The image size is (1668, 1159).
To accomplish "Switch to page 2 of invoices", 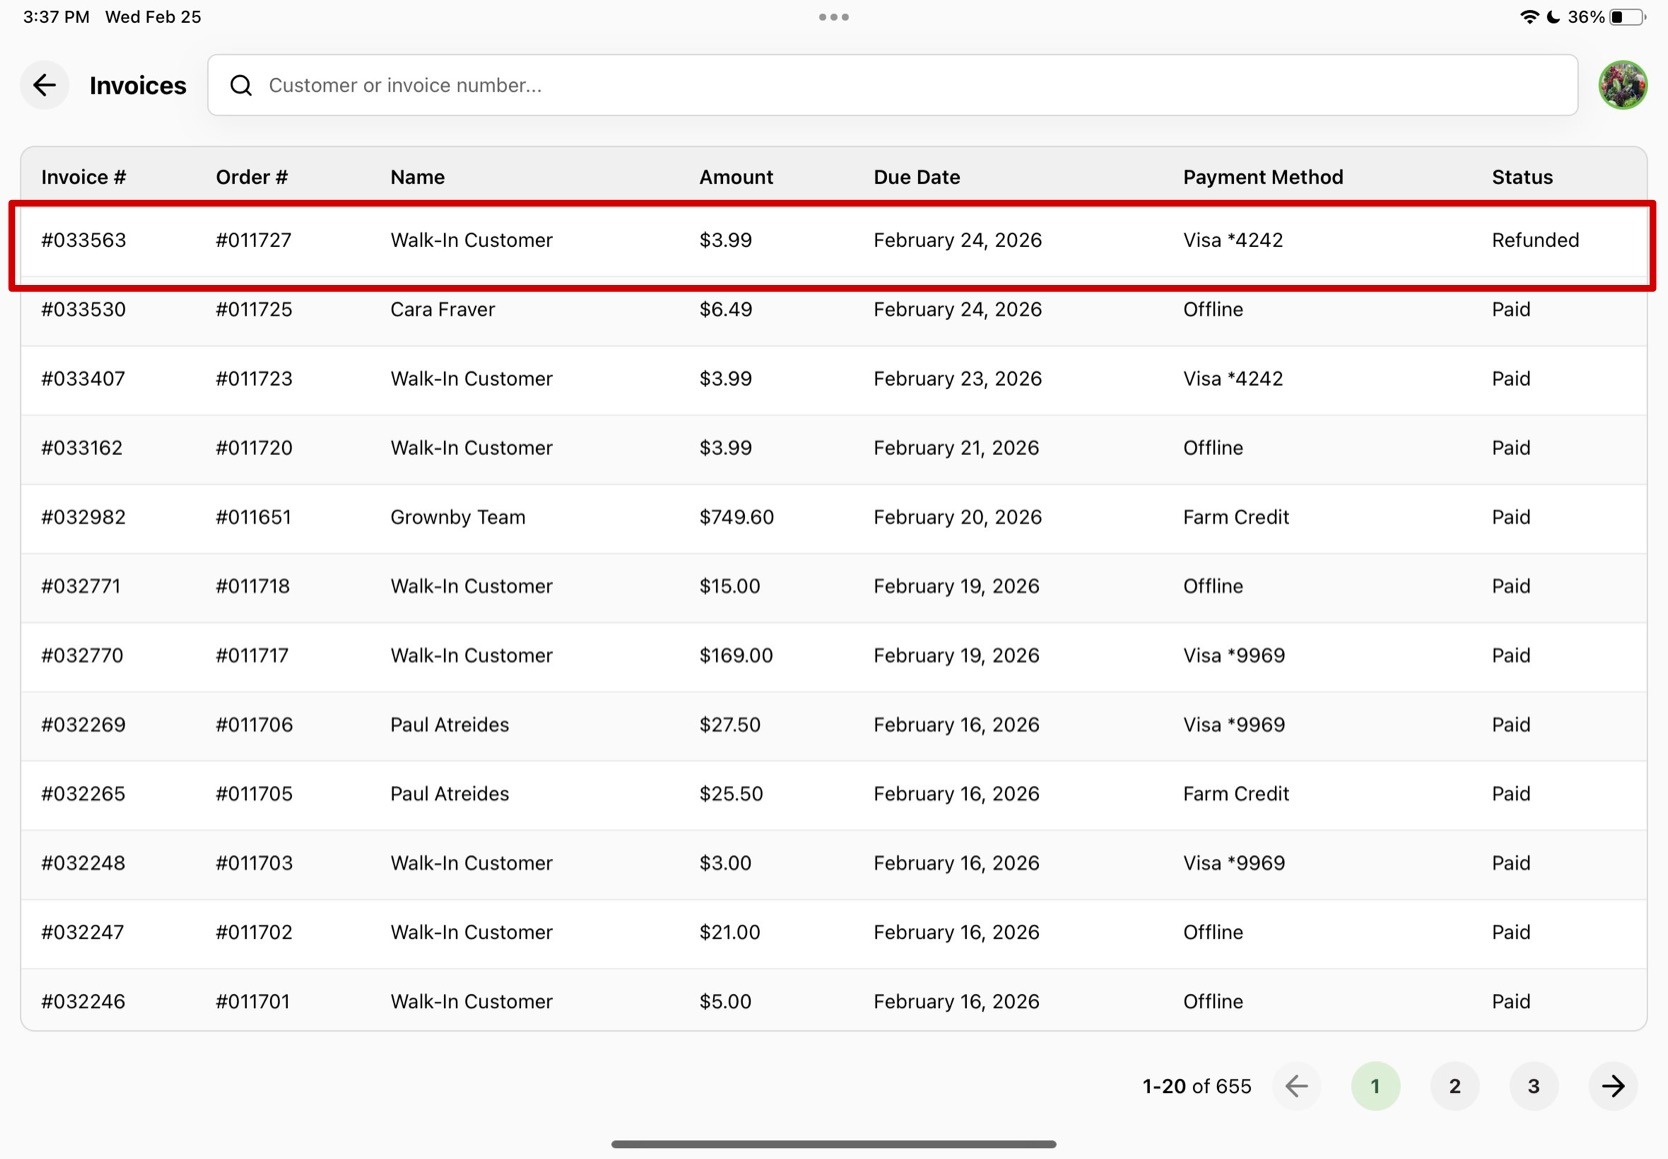I will [1454, 1086].
